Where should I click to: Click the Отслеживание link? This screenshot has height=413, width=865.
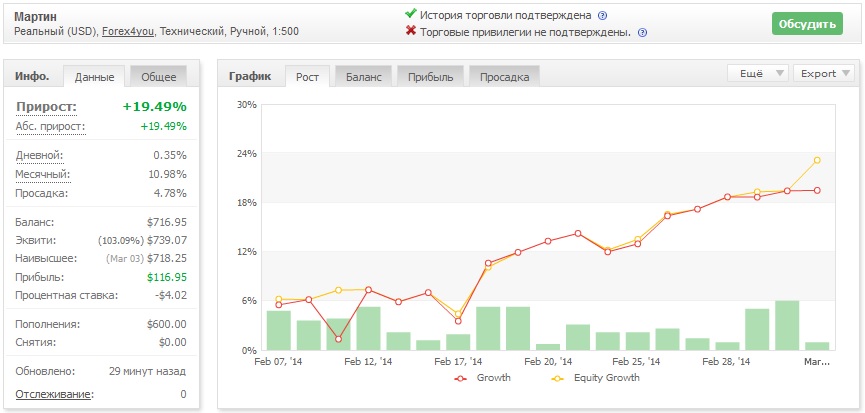pos(54,394)
